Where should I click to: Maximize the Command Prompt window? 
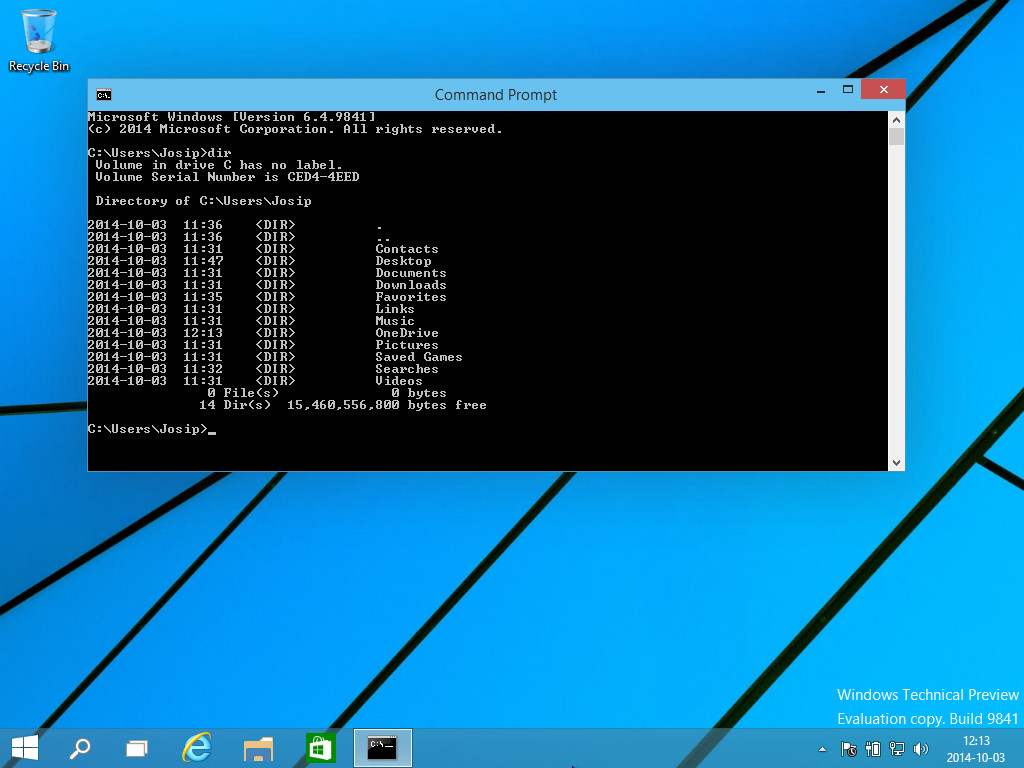point(848,90)
